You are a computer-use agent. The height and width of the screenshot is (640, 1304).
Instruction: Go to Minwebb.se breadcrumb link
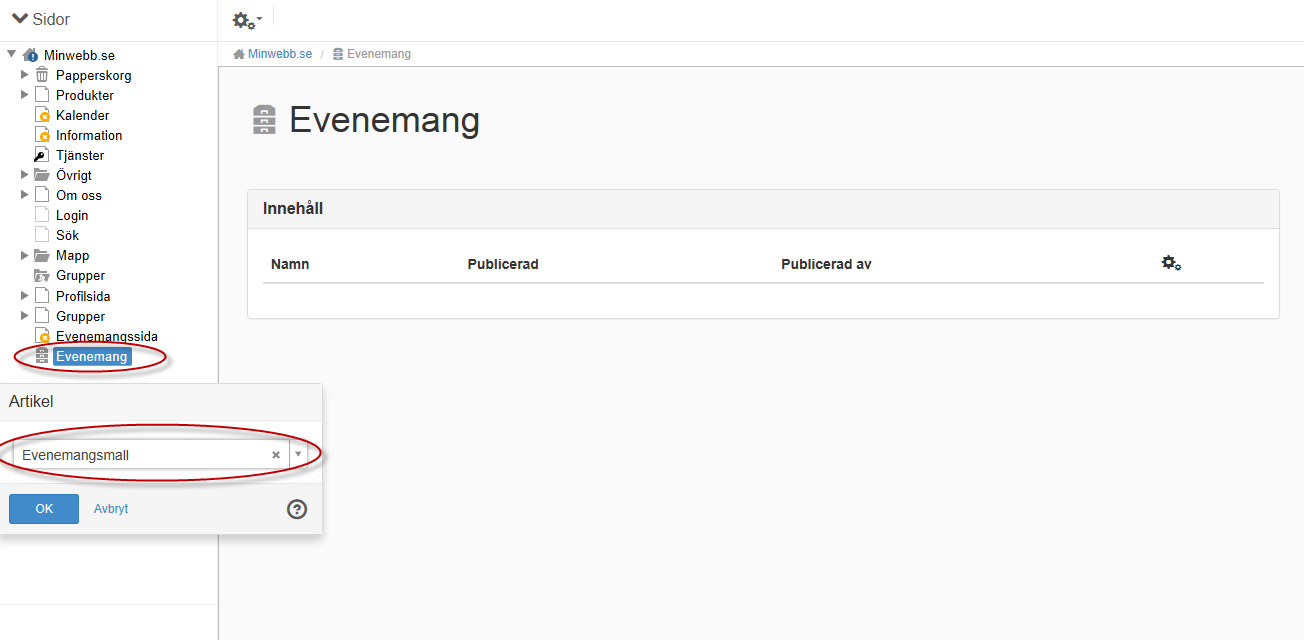click(280, 54)
